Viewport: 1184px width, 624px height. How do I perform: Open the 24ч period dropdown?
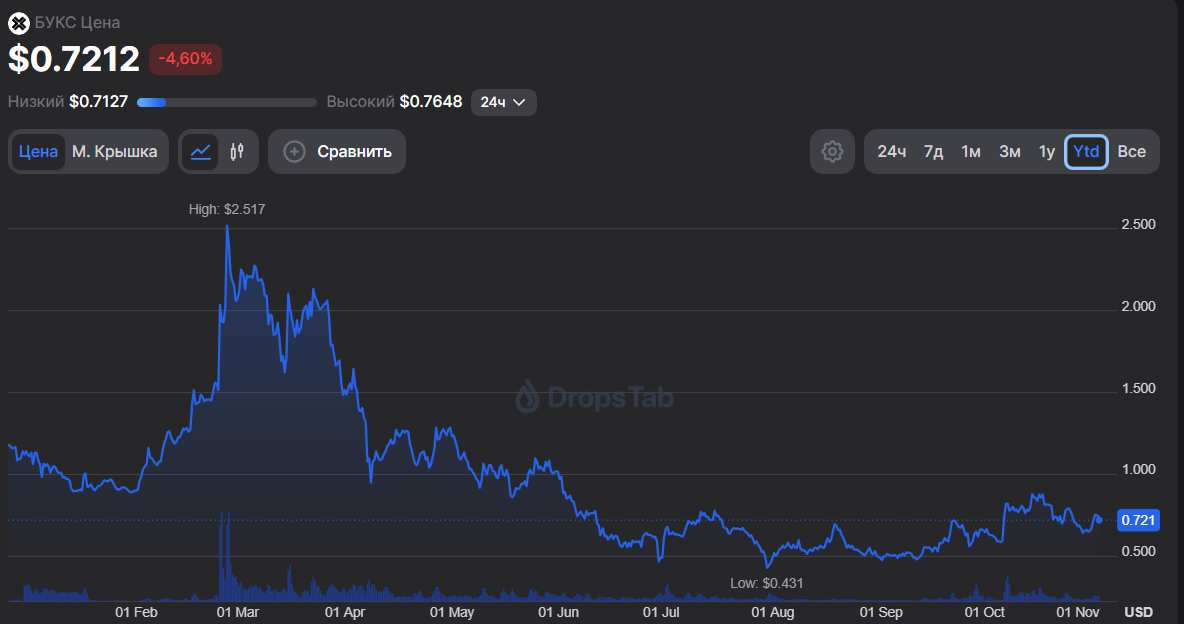[x=504, y=102]
